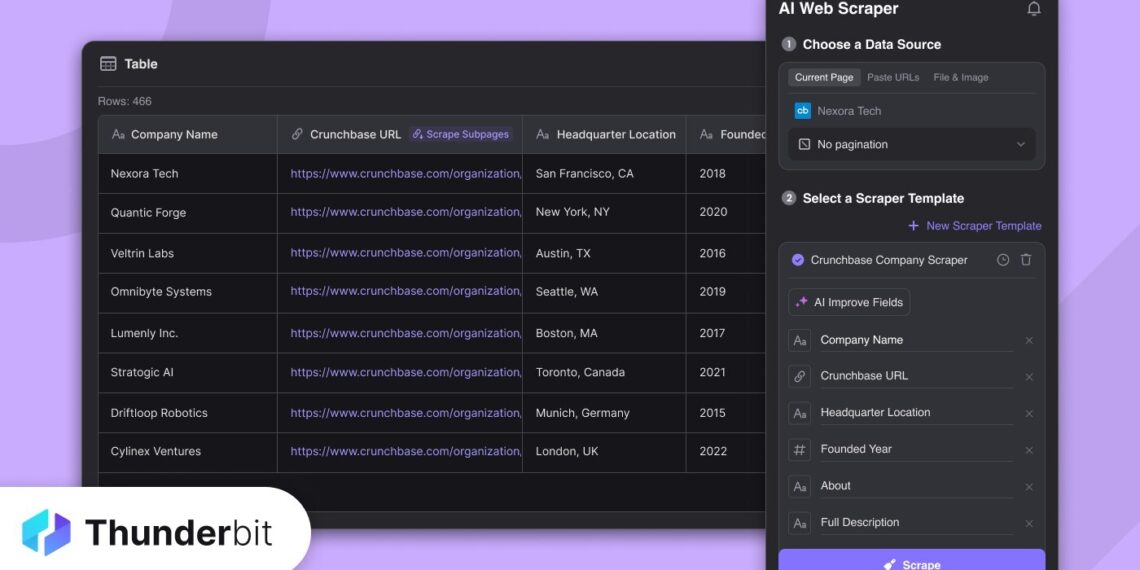Viewport: 1140px width, 570px height.
Task: Click the Toronto, Canada cell
Action: click(x=604, y=372)
